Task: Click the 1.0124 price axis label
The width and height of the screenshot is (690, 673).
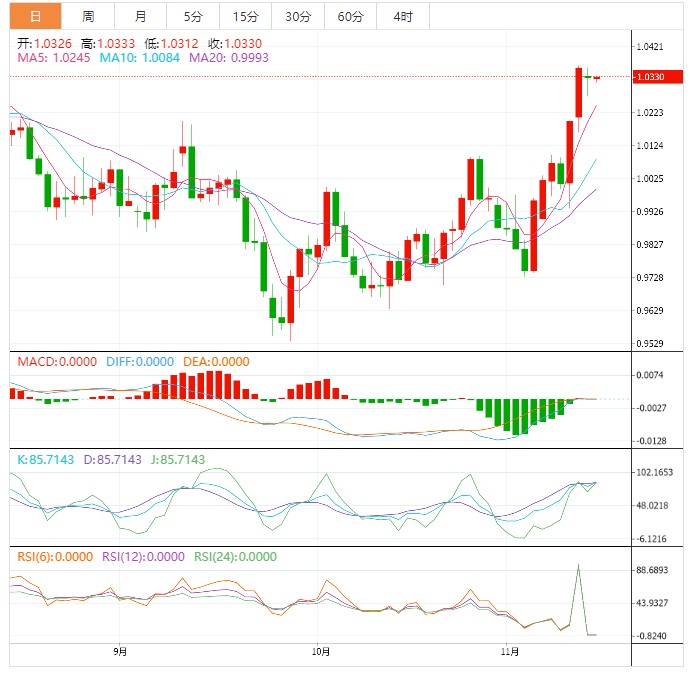Action: [650, 146]
